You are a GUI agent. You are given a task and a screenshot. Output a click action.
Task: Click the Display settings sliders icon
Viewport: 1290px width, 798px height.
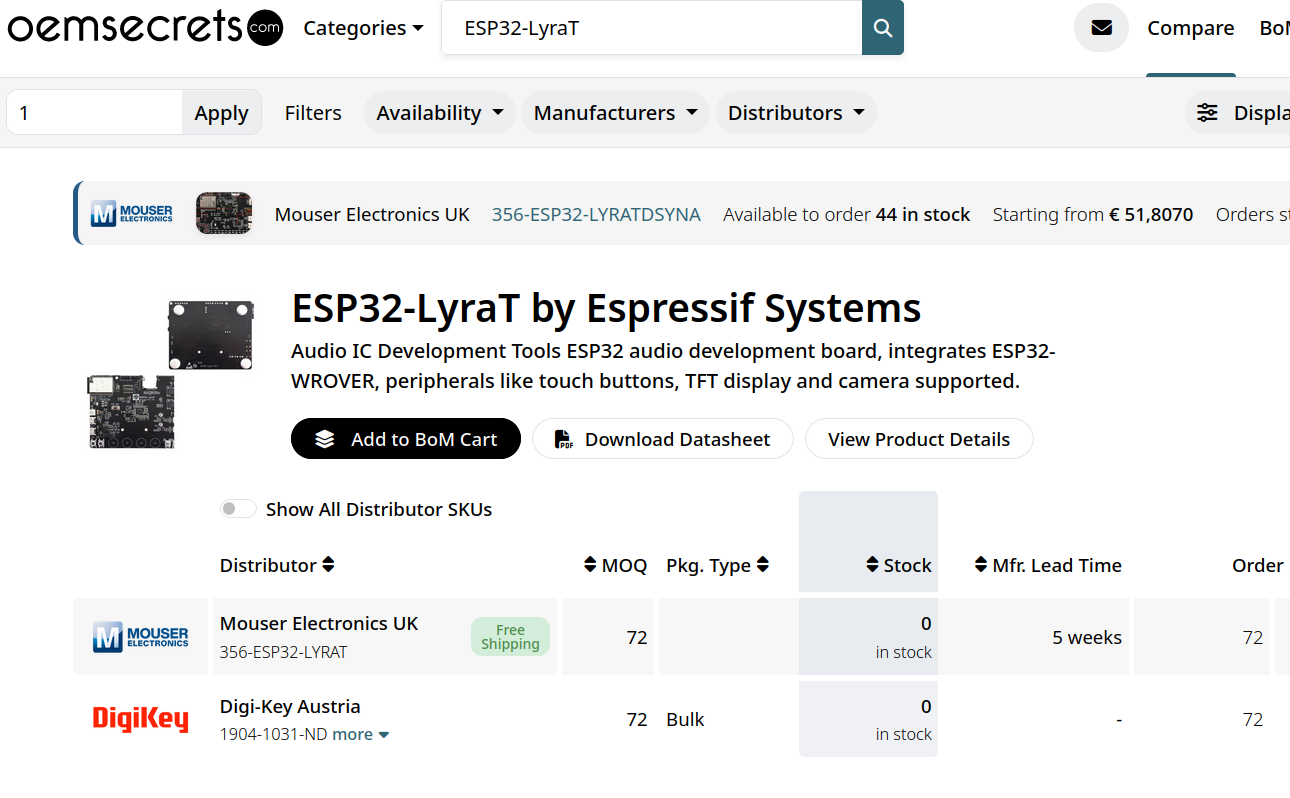click(x=1208, y=113)
